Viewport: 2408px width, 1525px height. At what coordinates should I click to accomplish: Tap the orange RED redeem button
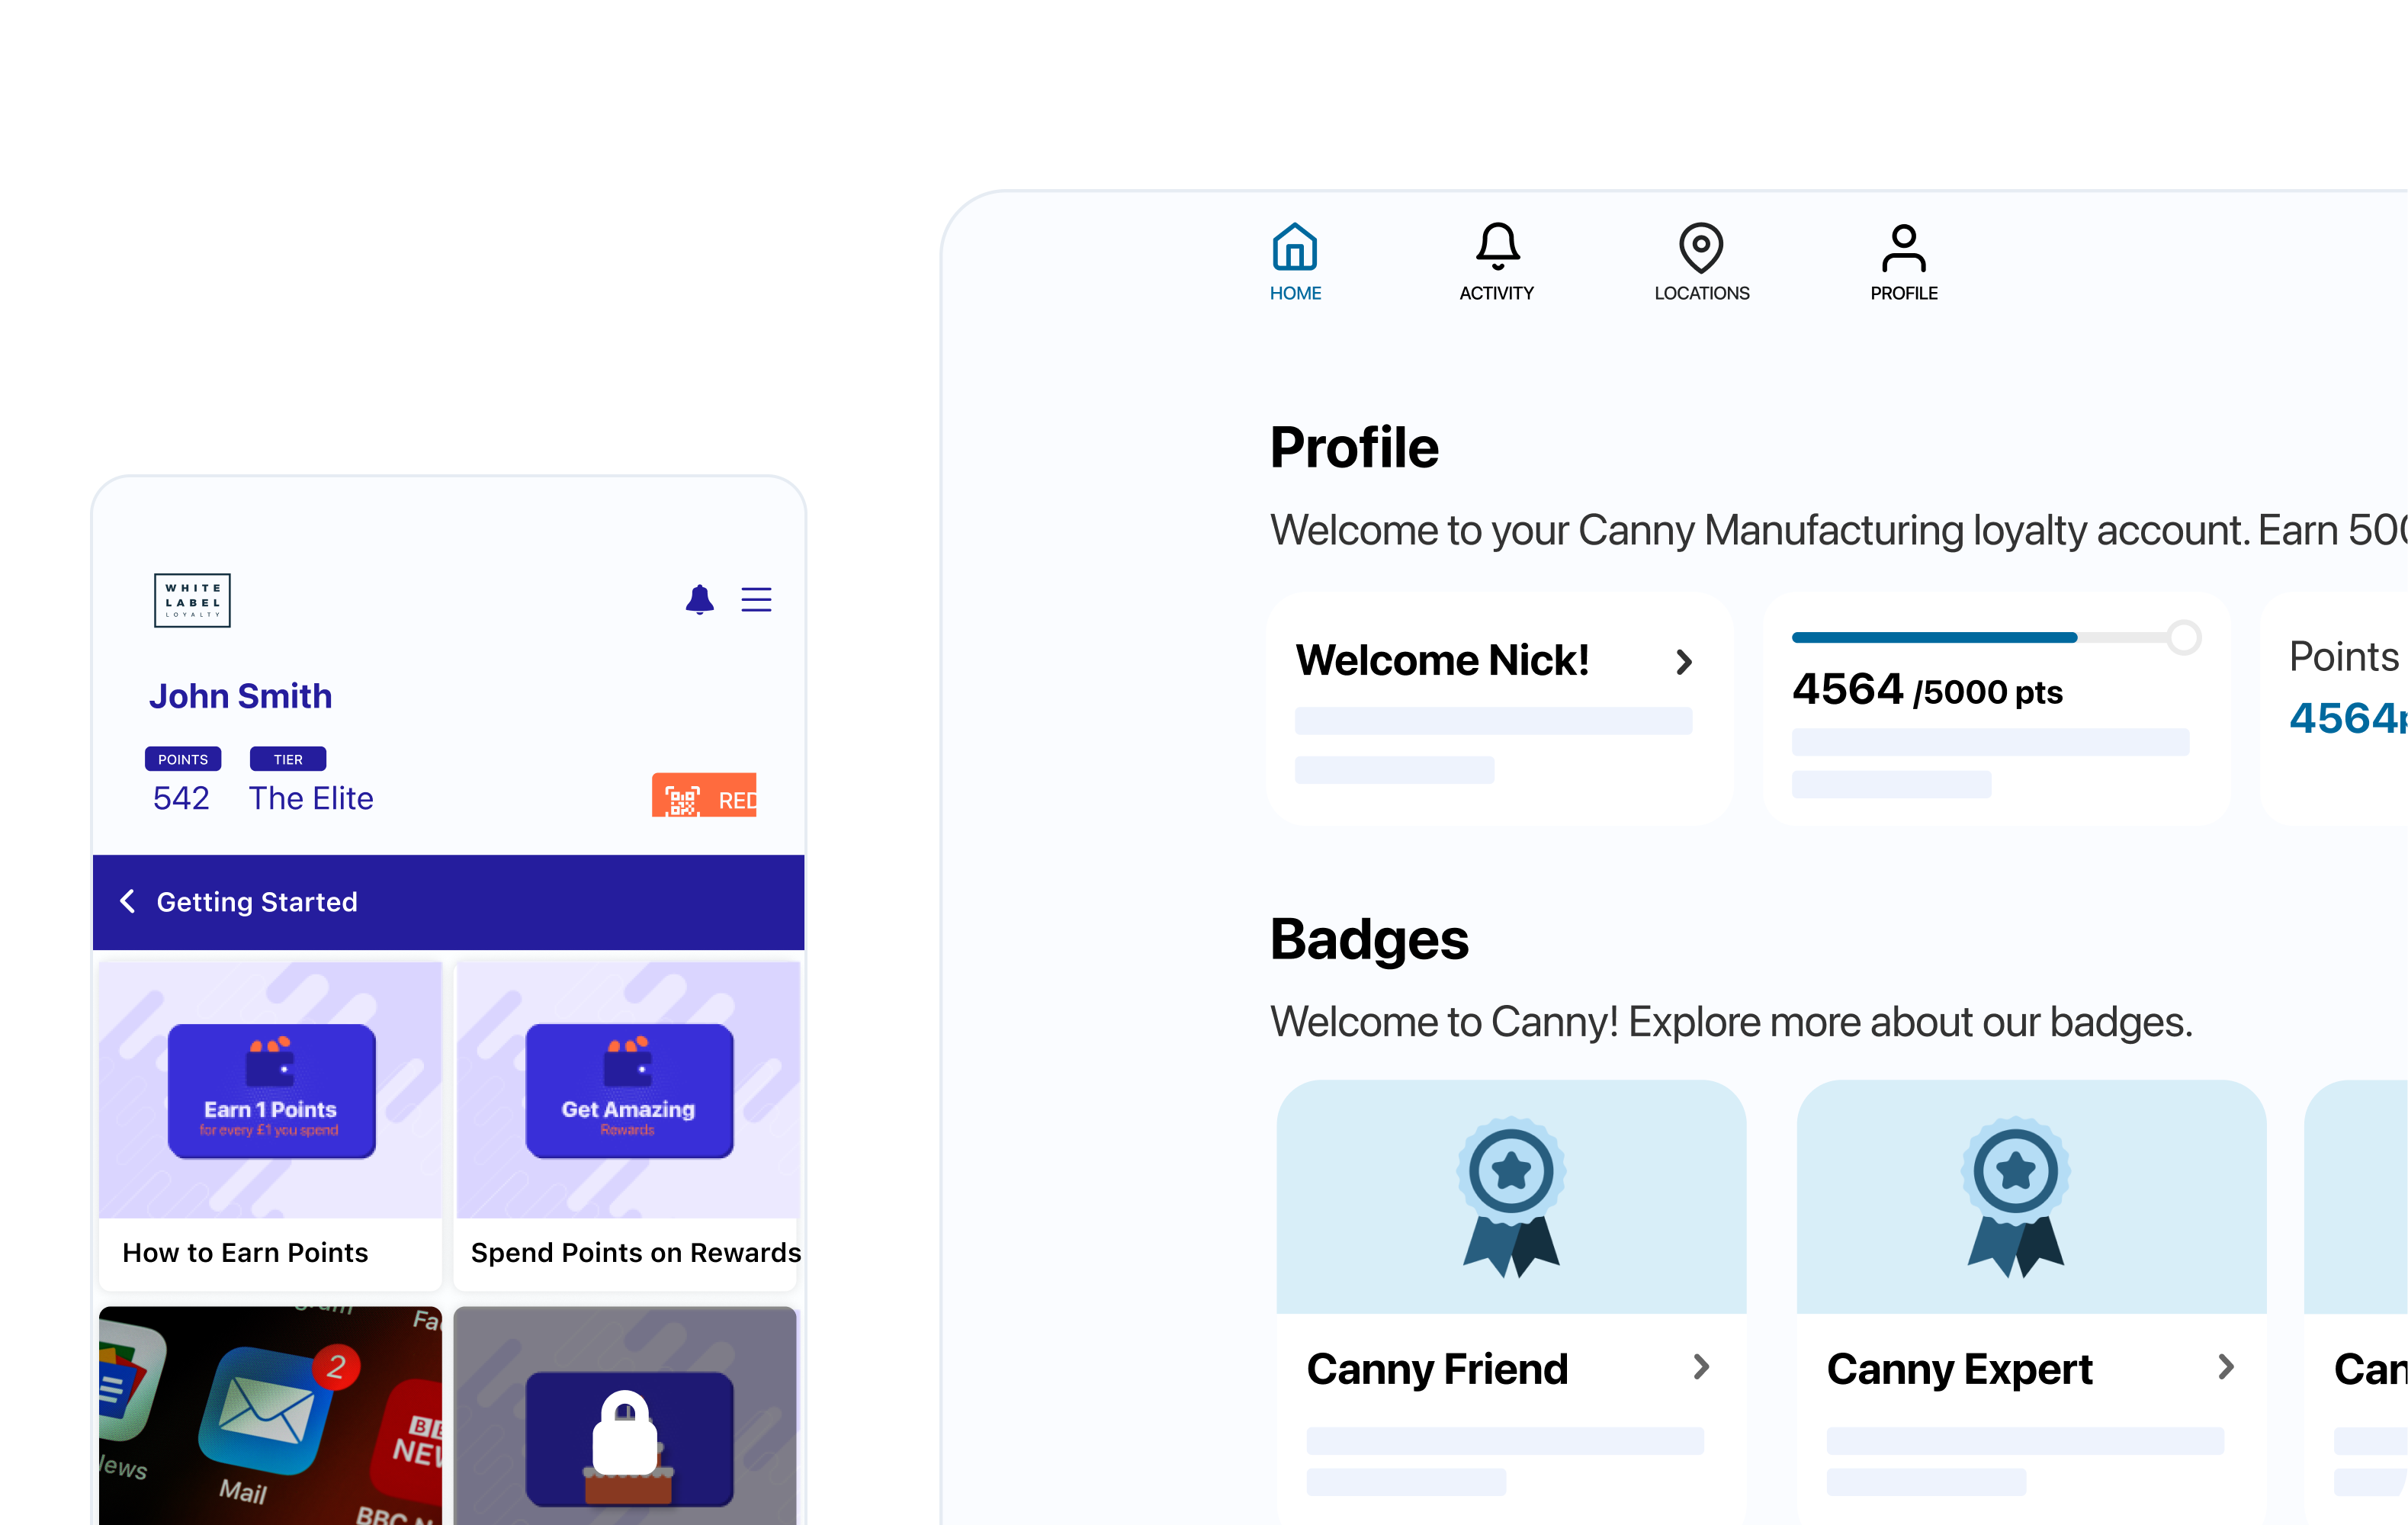[x=704, y=795]
